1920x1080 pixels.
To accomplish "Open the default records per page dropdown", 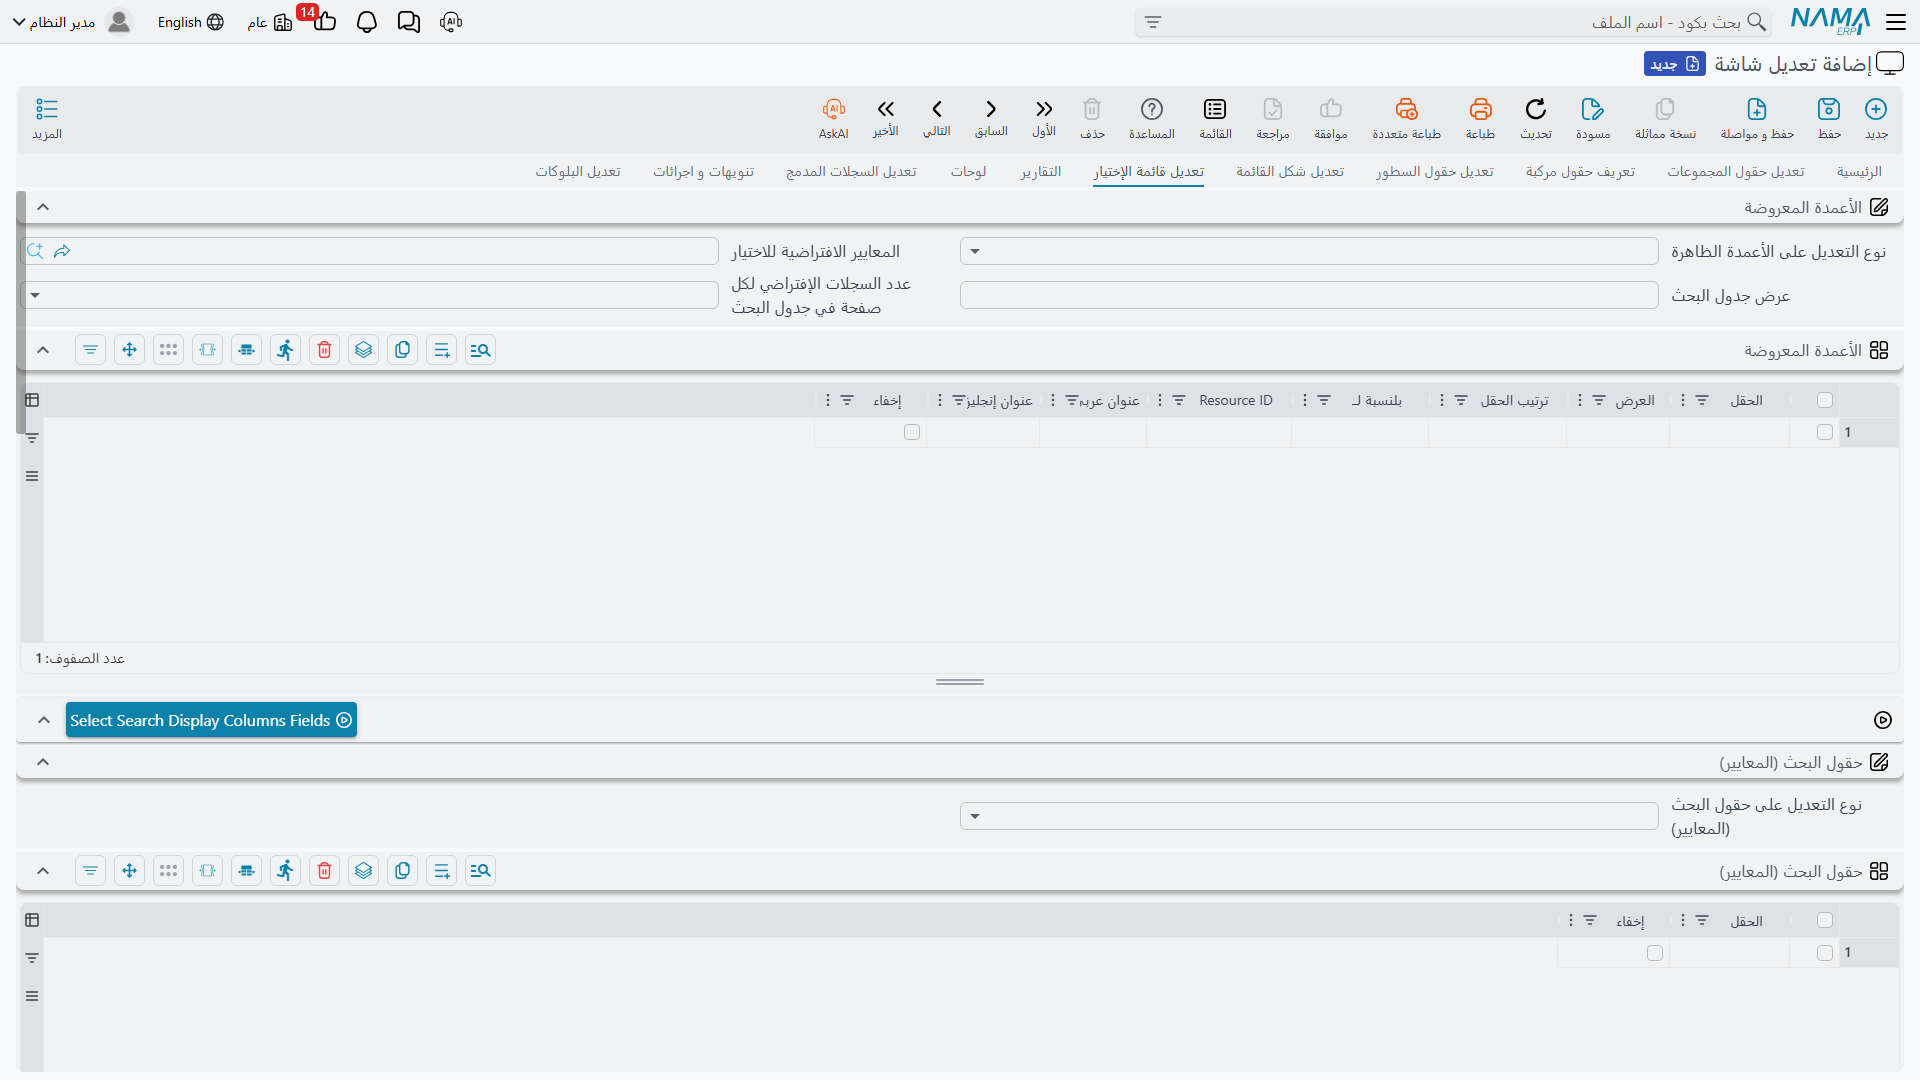I will point(369,295).
